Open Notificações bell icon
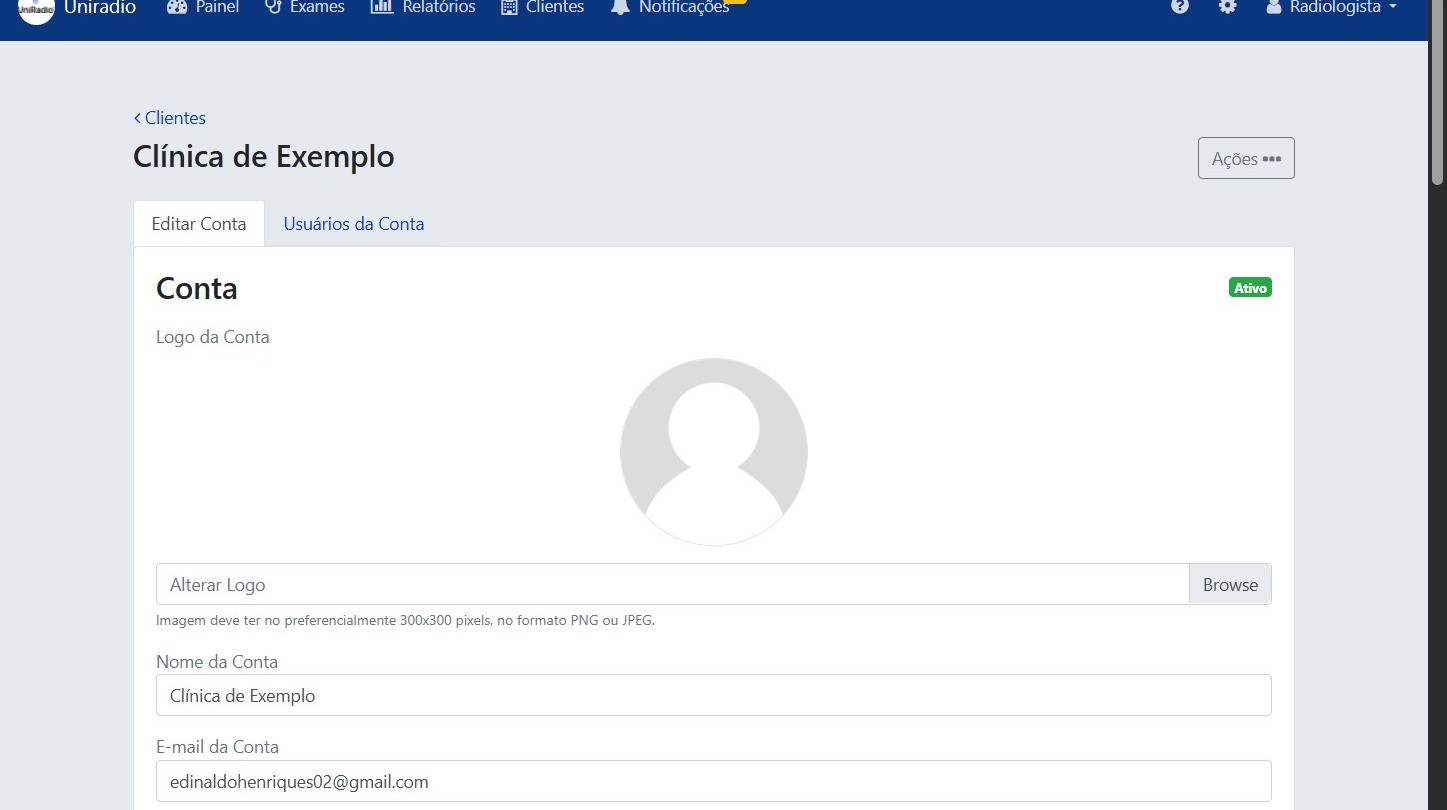This screenshot has width=1447, height=810. [x=620, y=7]
